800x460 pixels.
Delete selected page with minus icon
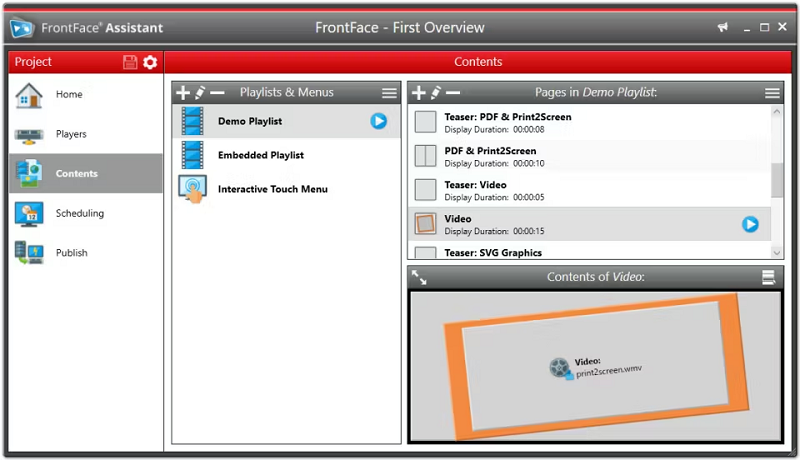coord(452,93)
